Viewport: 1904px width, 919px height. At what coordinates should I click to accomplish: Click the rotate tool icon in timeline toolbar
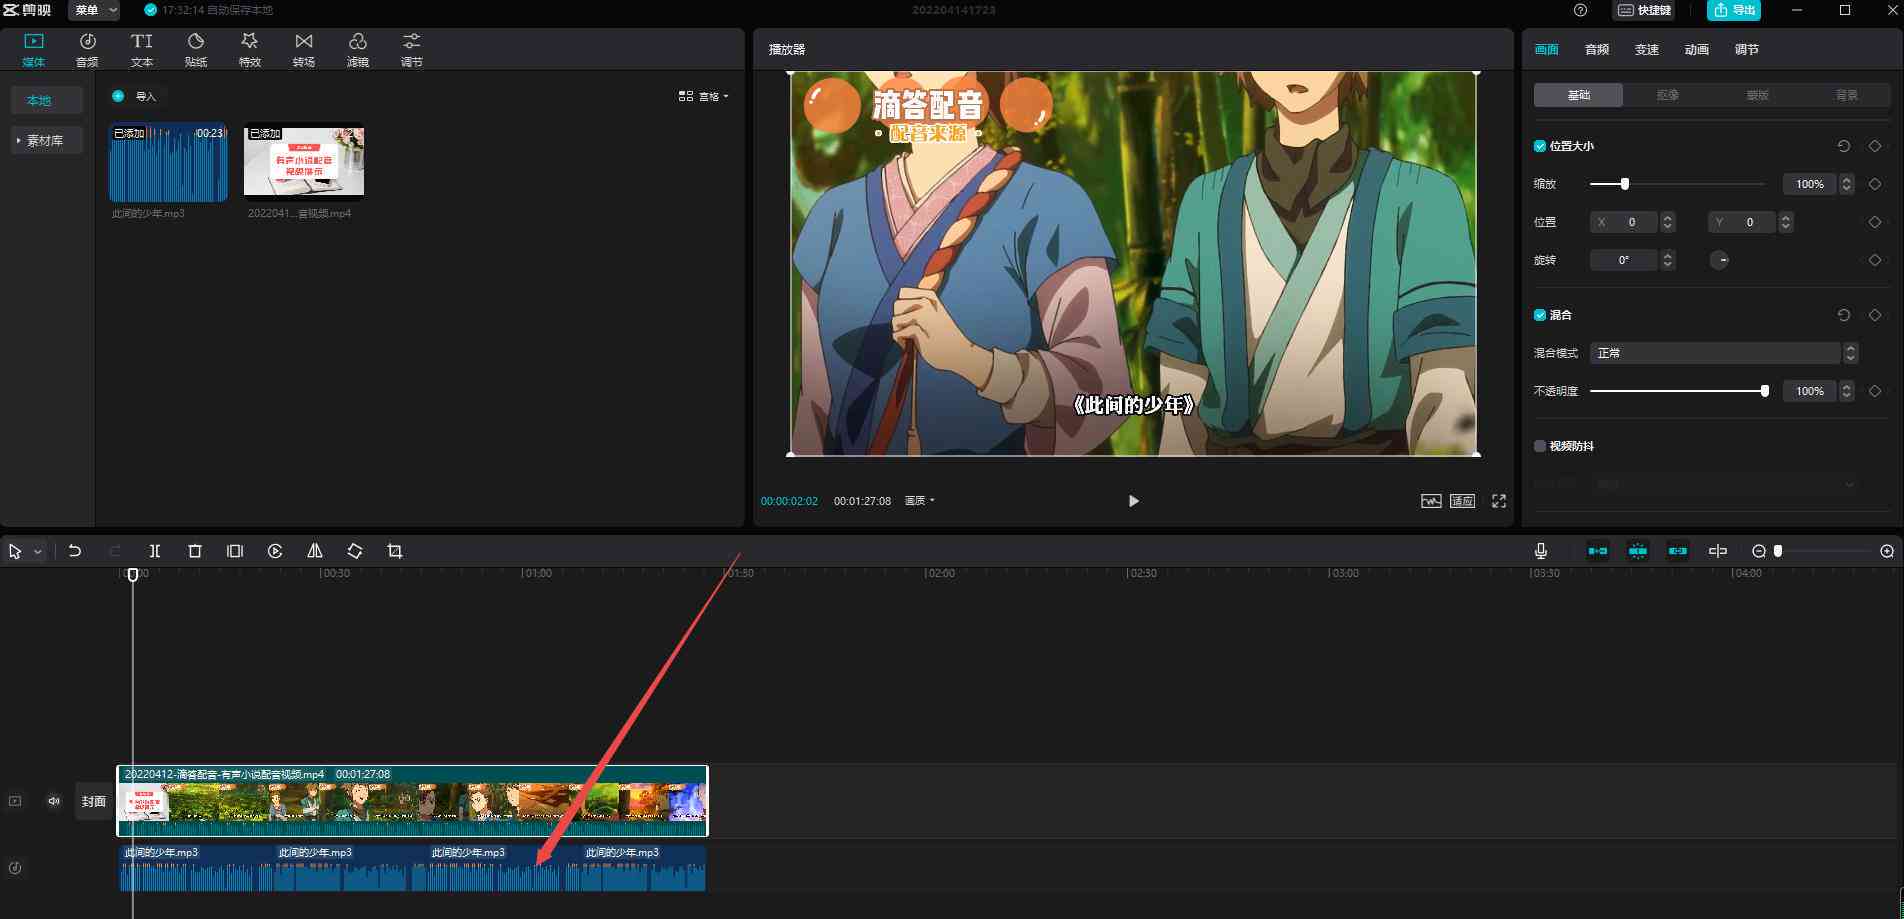355,551
